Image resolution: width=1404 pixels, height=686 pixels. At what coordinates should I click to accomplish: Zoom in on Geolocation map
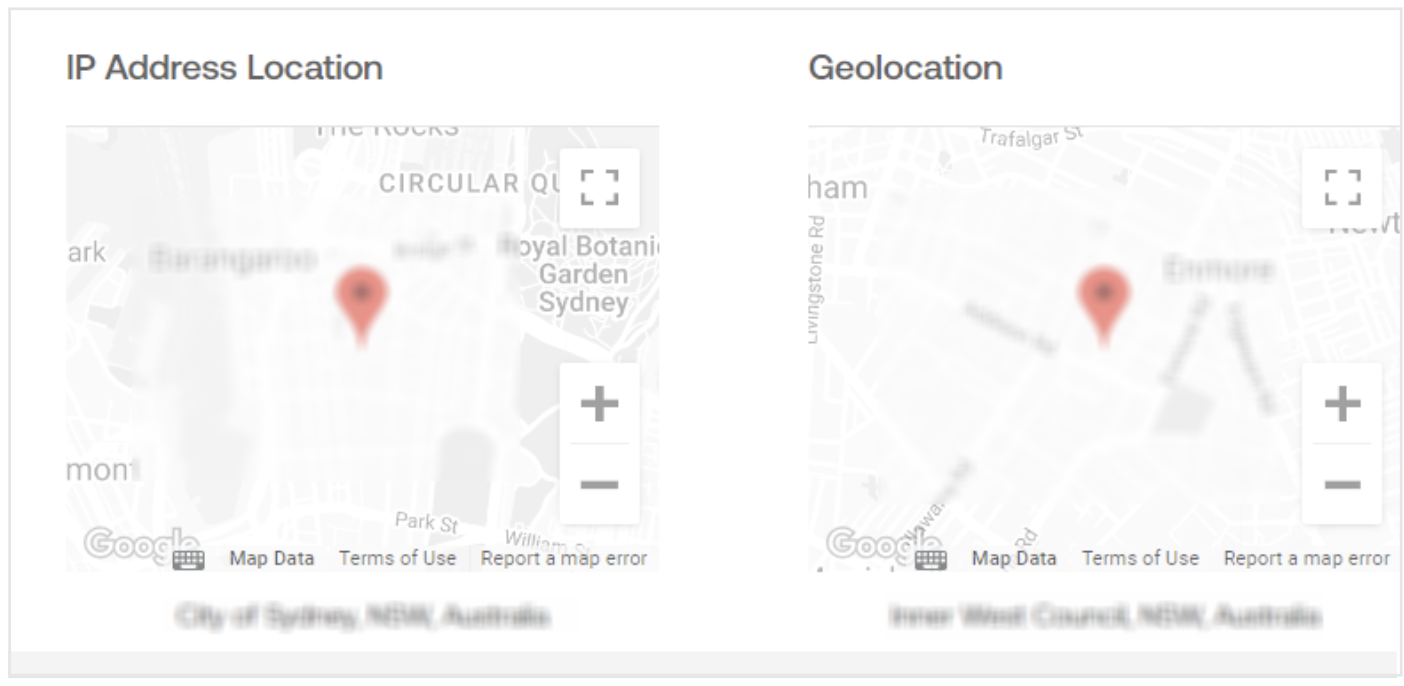[1341, 404]
